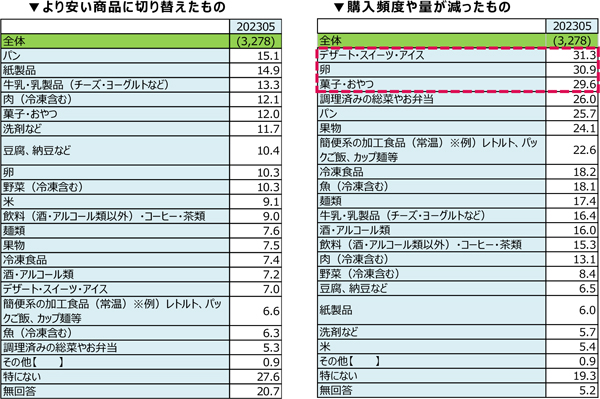Click '豆腐、納豆など' label in right table

pos(354,288)
